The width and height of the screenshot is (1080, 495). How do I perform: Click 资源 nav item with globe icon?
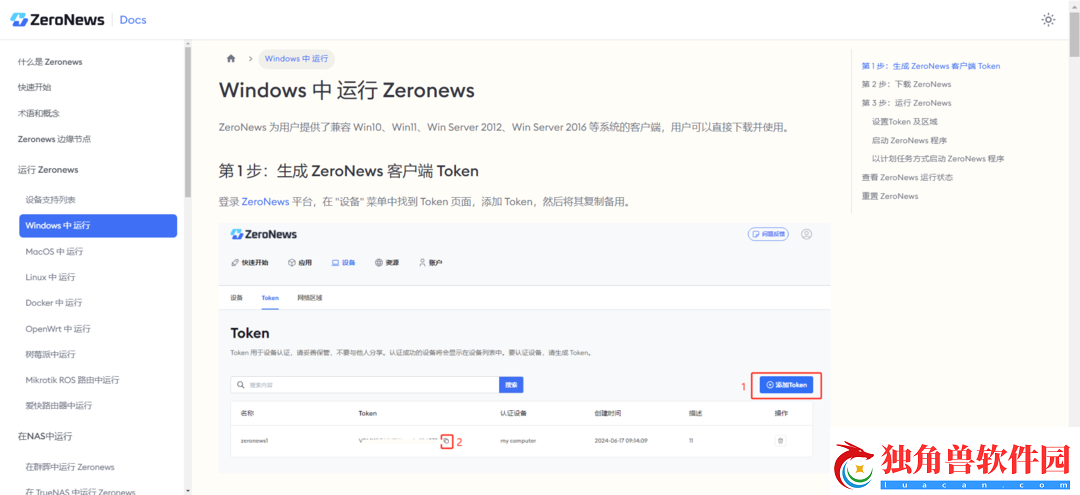387,262
